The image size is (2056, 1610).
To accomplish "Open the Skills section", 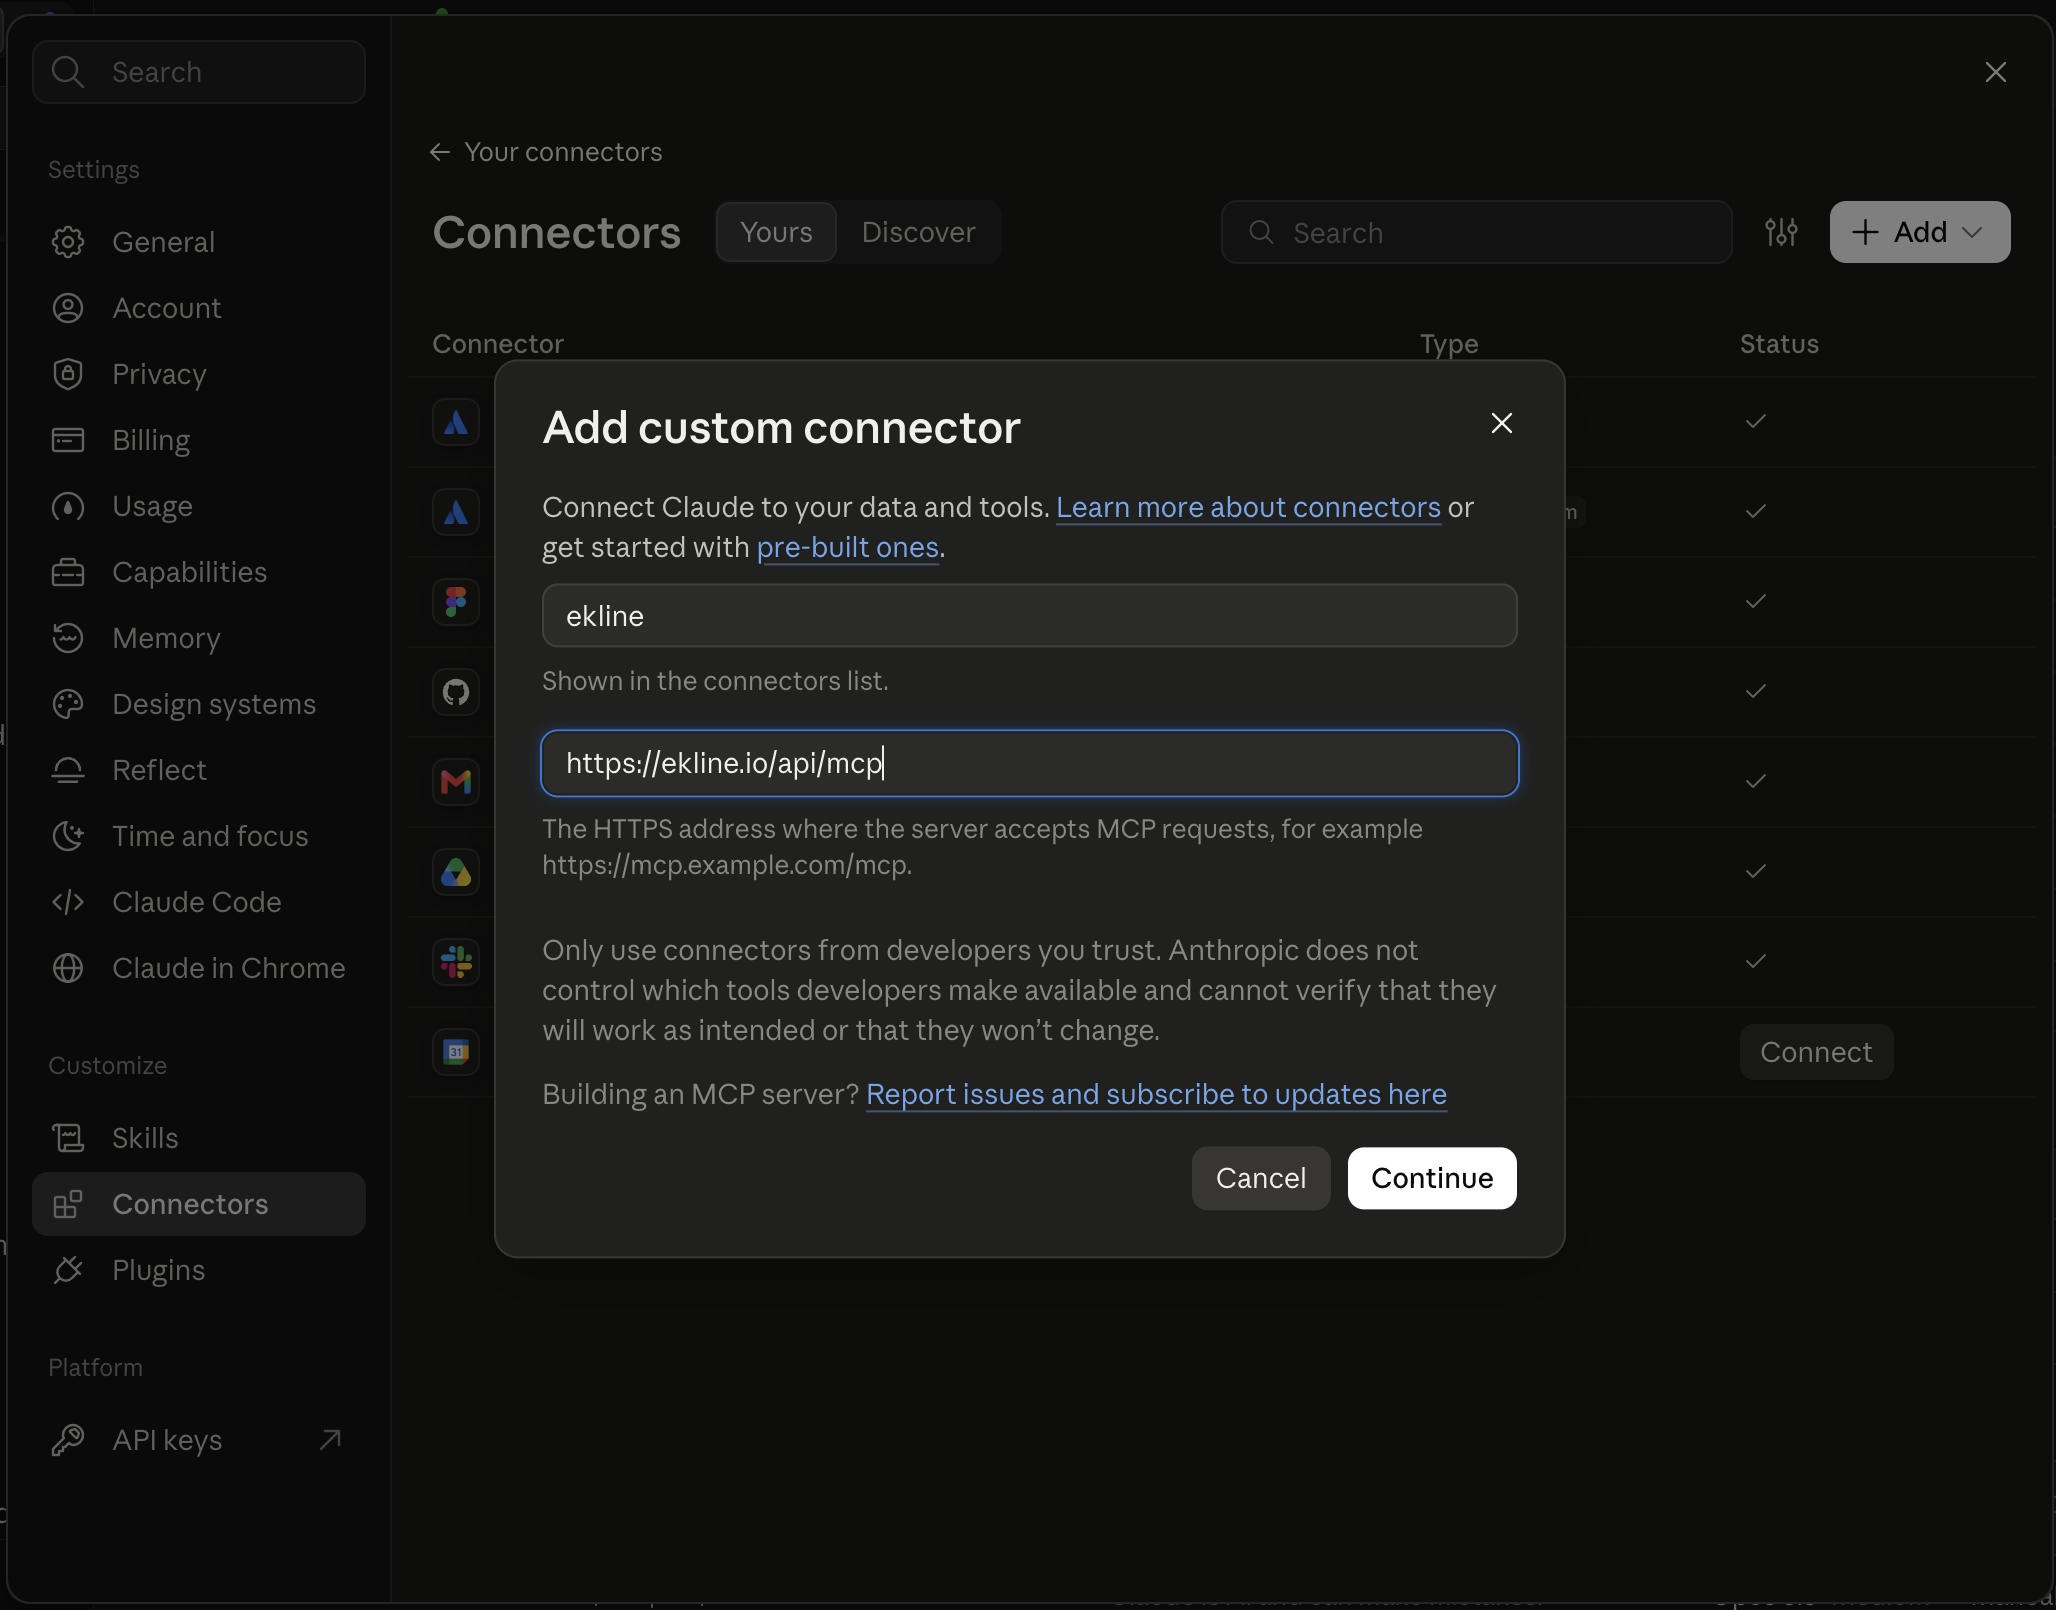I will click(x=199, y=1138).
